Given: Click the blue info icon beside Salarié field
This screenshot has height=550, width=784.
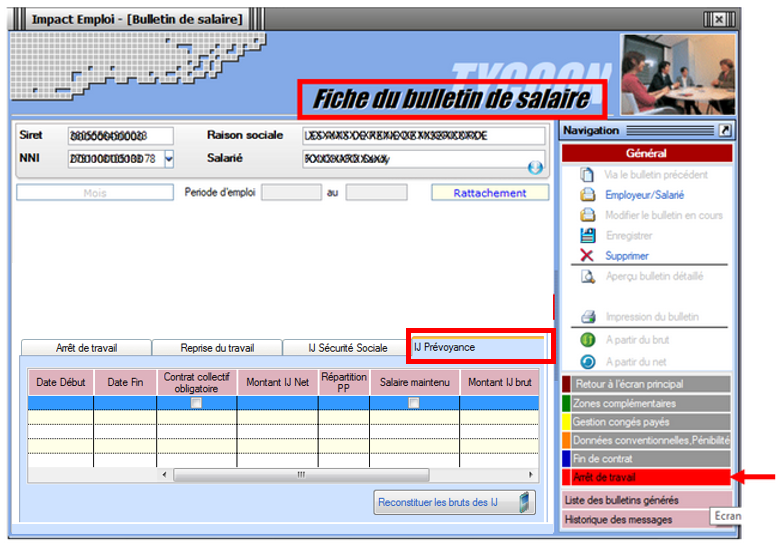Looking at the screenshot, I should [535, 167].
